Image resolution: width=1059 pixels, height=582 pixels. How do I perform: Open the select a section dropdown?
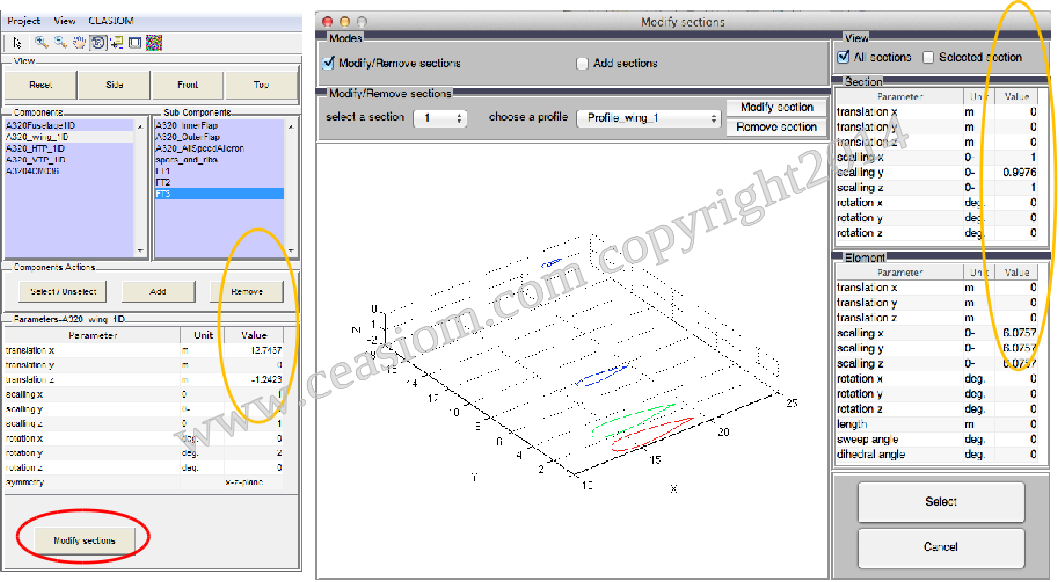[x=441, y=118]
